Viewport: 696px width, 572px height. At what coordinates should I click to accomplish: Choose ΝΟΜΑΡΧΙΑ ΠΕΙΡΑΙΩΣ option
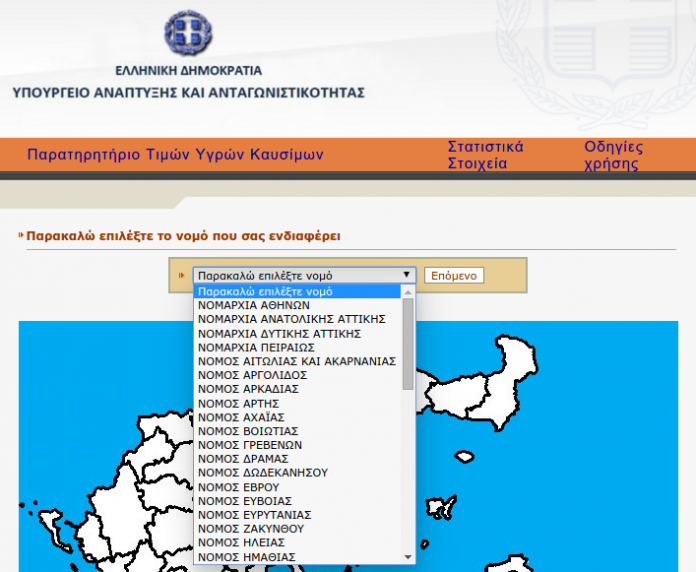tap(297, 347)
